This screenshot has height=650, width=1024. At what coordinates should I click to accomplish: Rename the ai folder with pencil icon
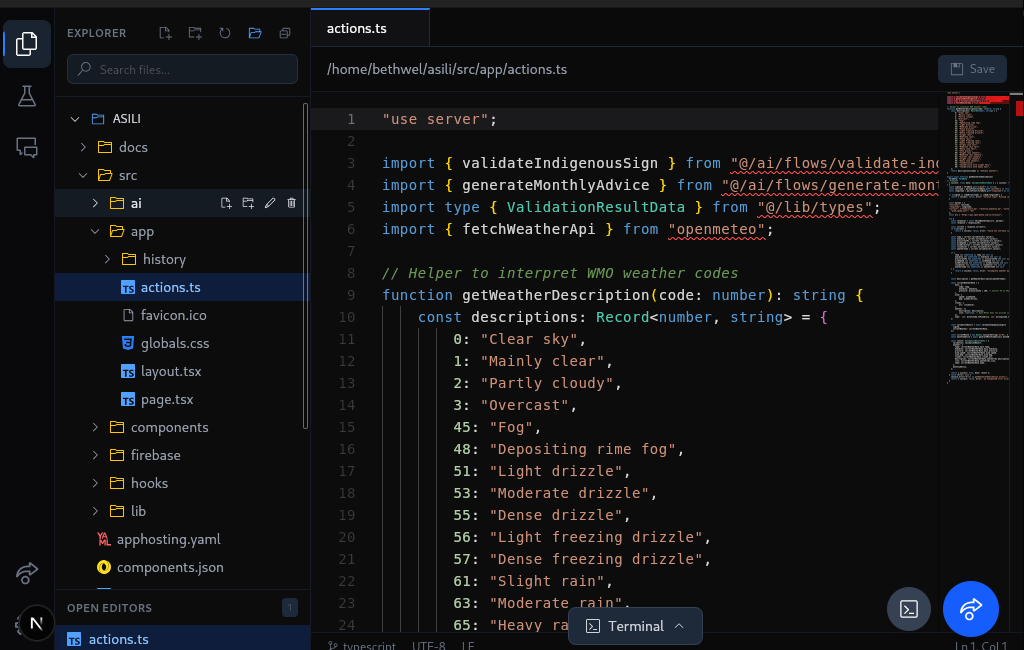coord(270,203)
